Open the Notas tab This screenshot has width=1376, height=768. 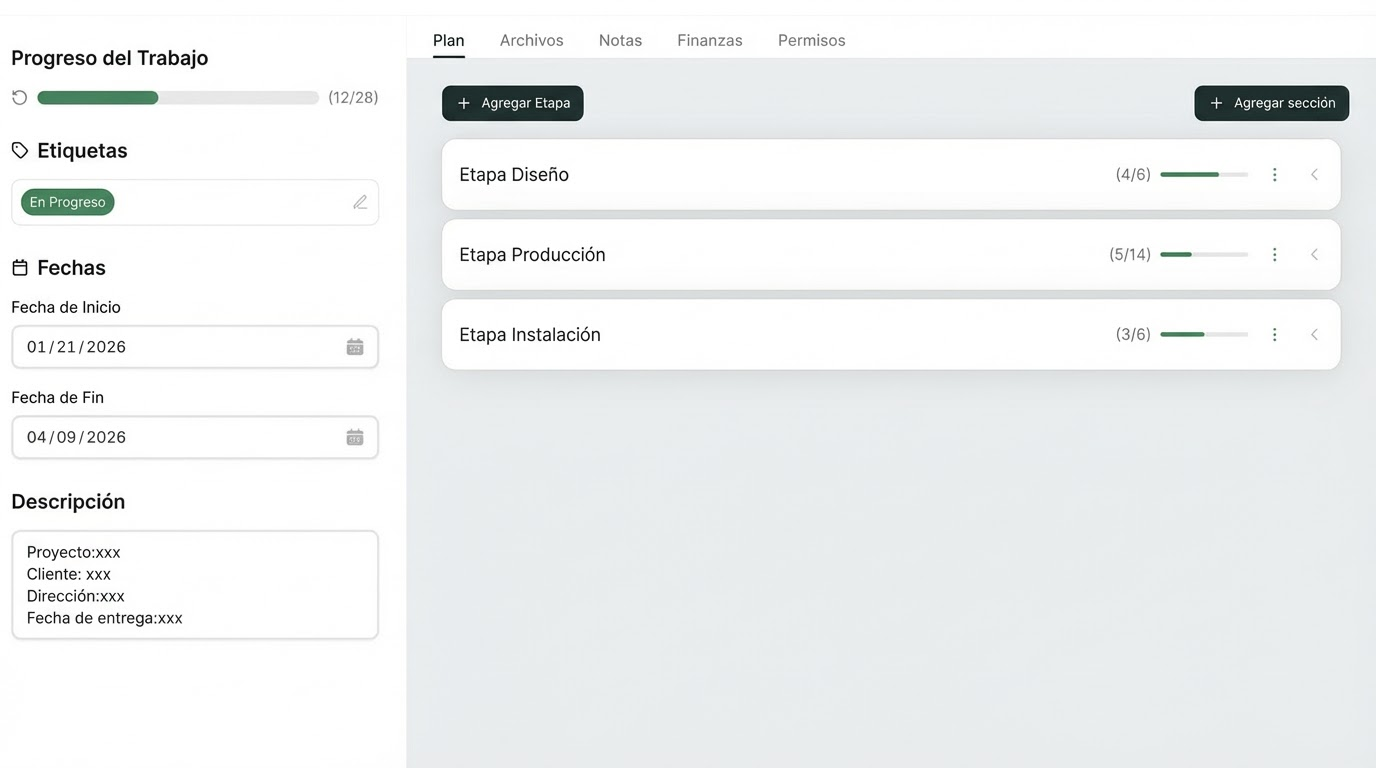coord(620,41)
